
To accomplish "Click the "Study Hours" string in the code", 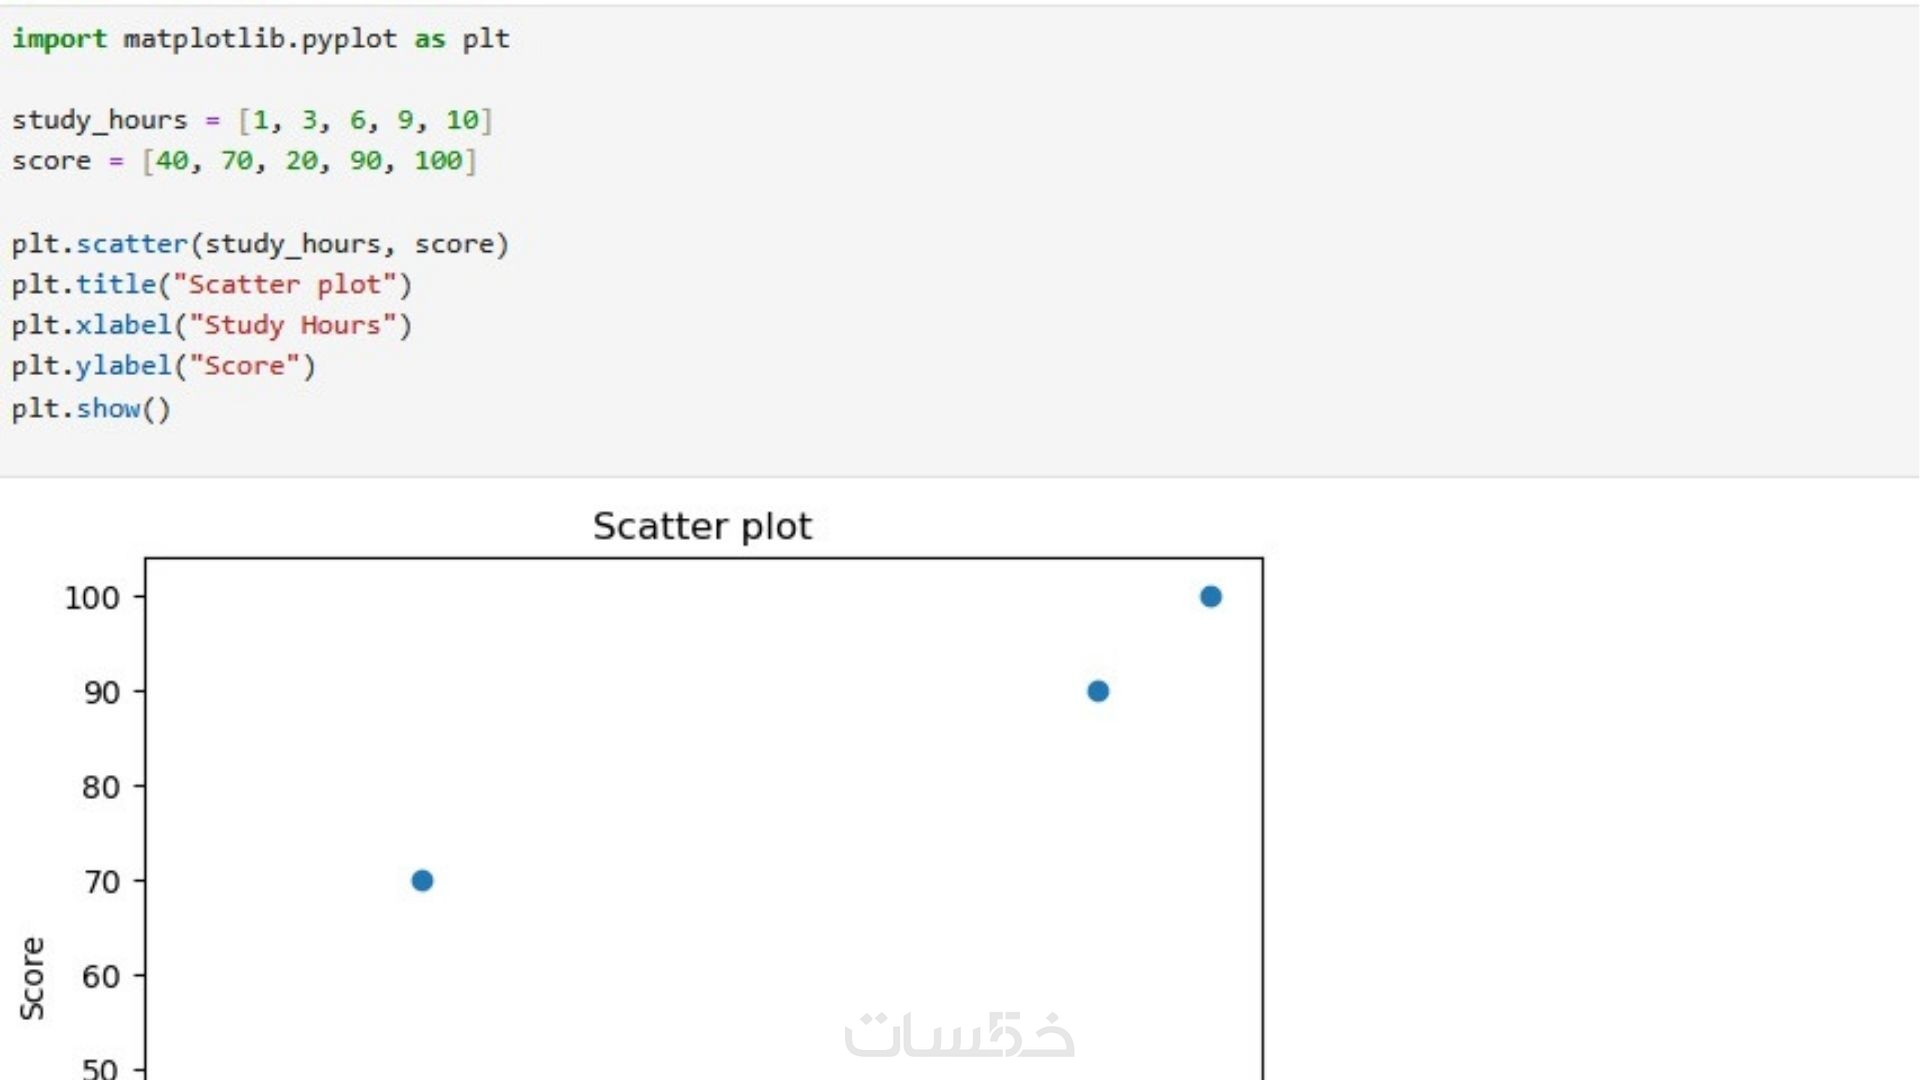I will pyautogui.click(x=293, y=326).
